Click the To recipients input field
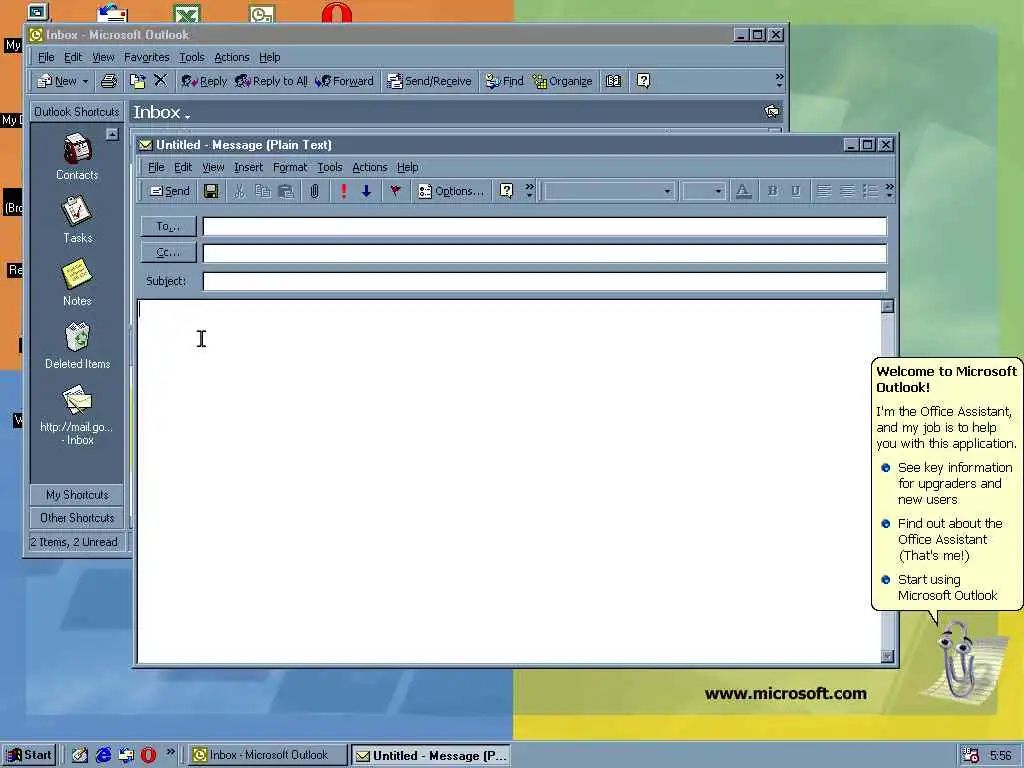 click(545, 227)
